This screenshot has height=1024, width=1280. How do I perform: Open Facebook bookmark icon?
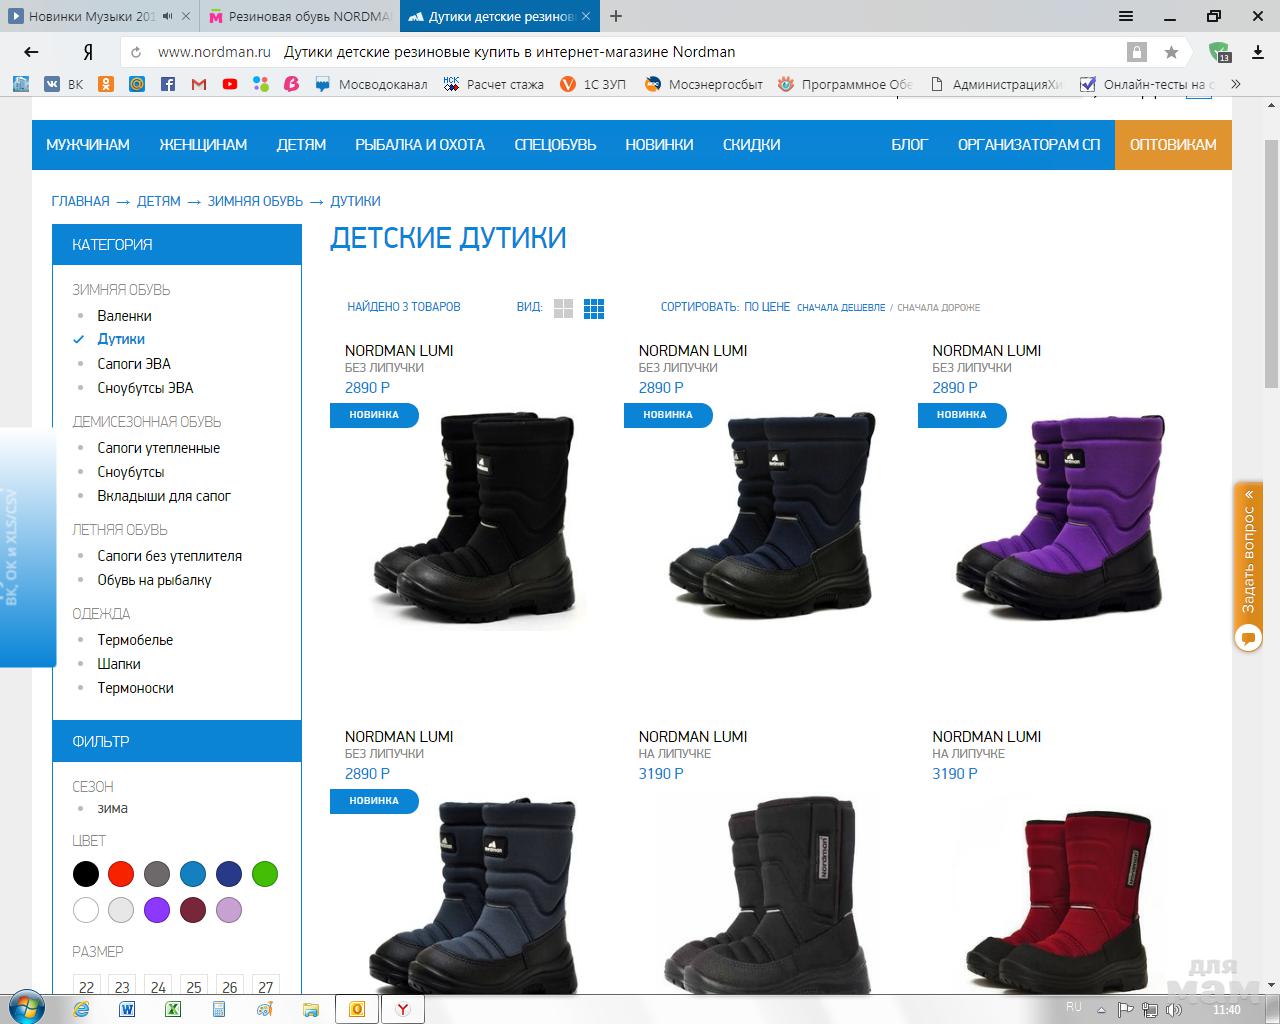(168, 85)
